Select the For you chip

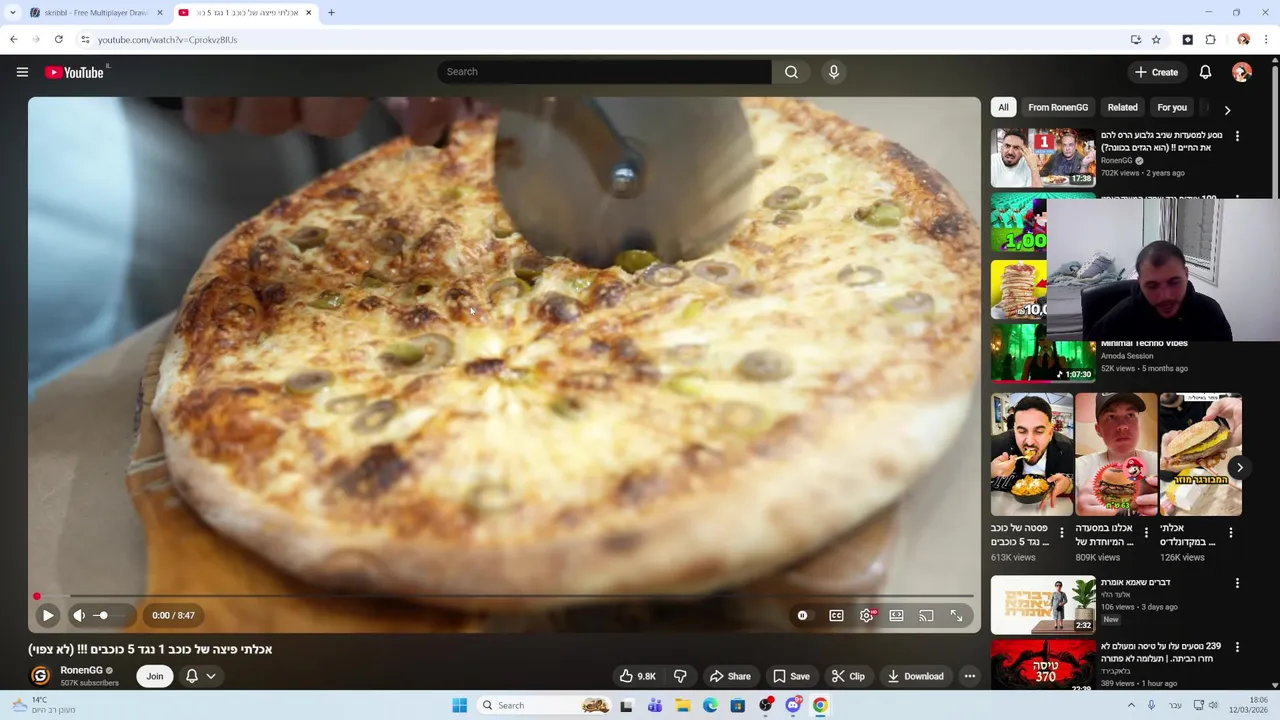pos(1172,107)
